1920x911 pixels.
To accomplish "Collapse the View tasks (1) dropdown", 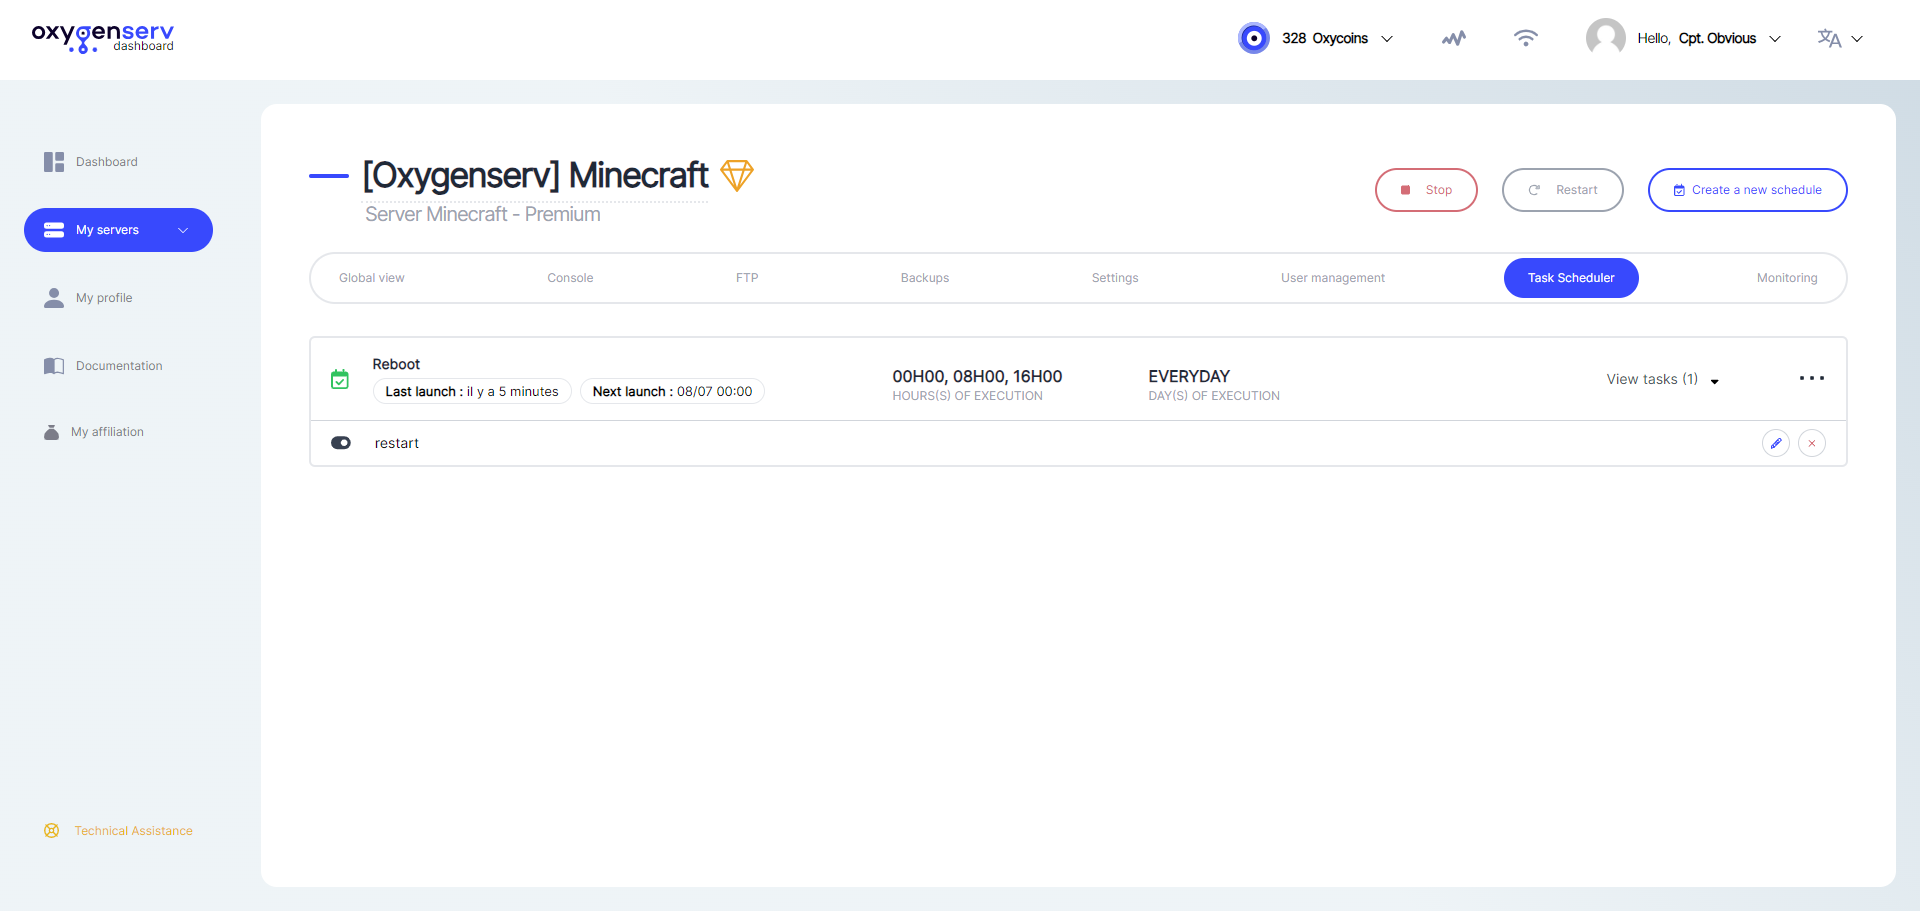I will 1662,379.
